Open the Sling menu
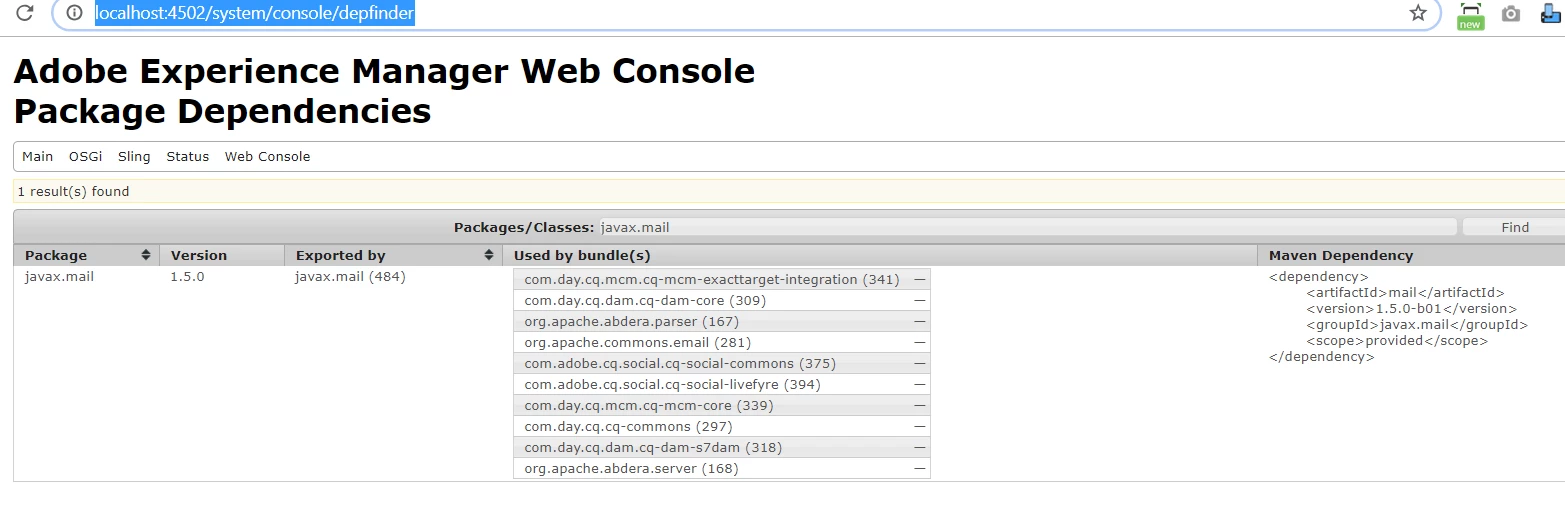 click(x=134, y=156)
